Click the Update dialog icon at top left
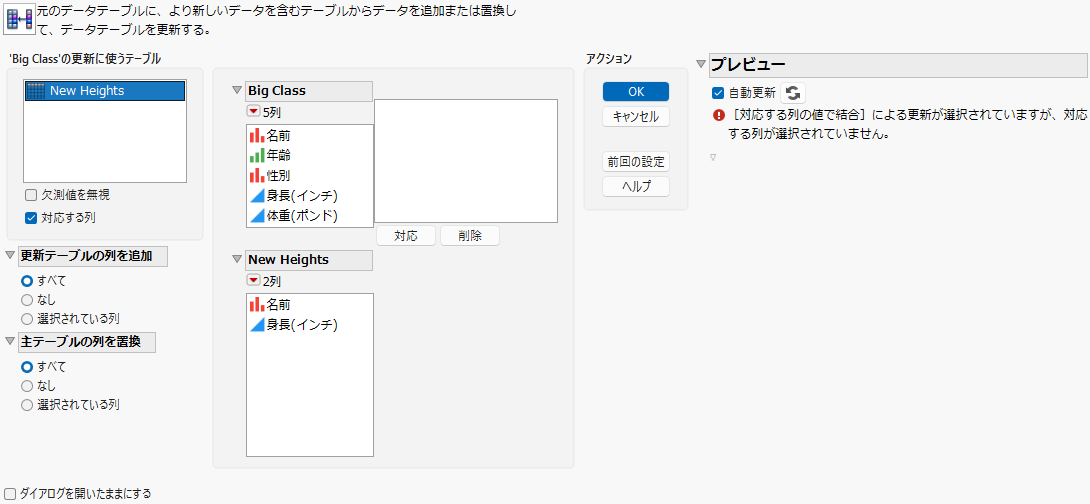Screen dimensions: 1090x504 19,18
